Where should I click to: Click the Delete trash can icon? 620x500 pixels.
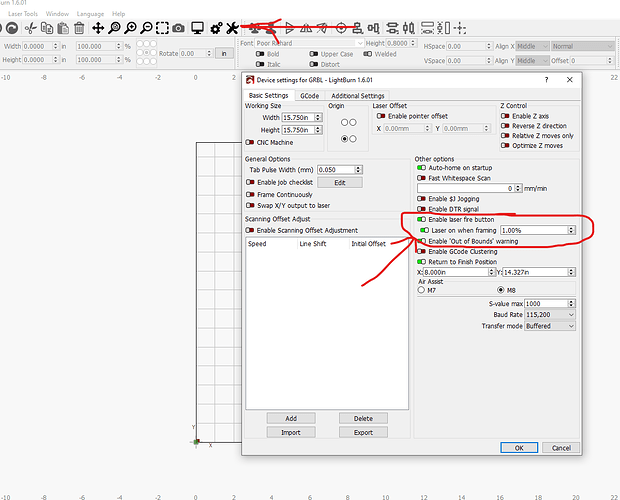(79, 28)
